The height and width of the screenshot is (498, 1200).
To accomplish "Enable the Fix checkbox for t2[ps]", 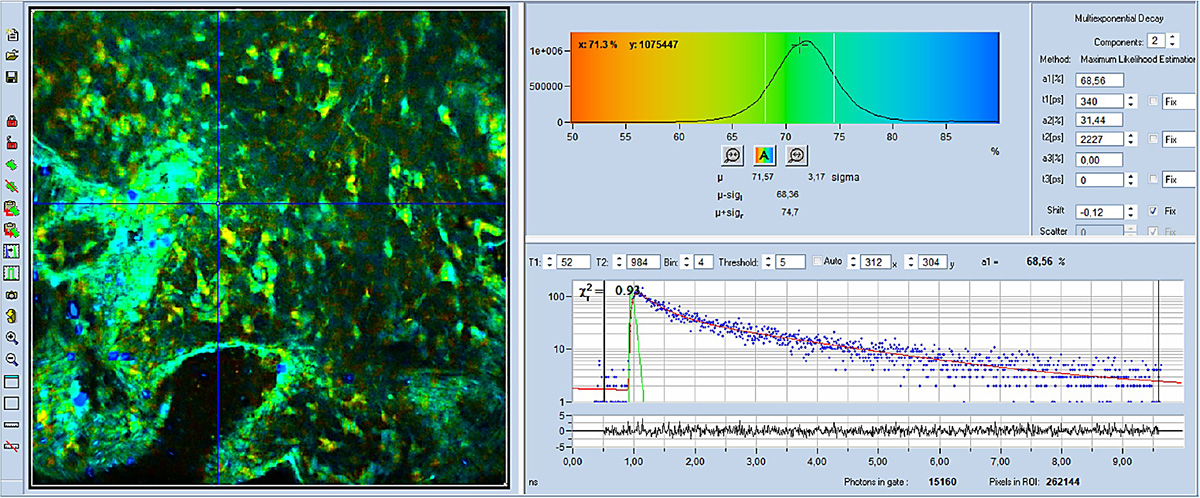I will point(1154,140).
